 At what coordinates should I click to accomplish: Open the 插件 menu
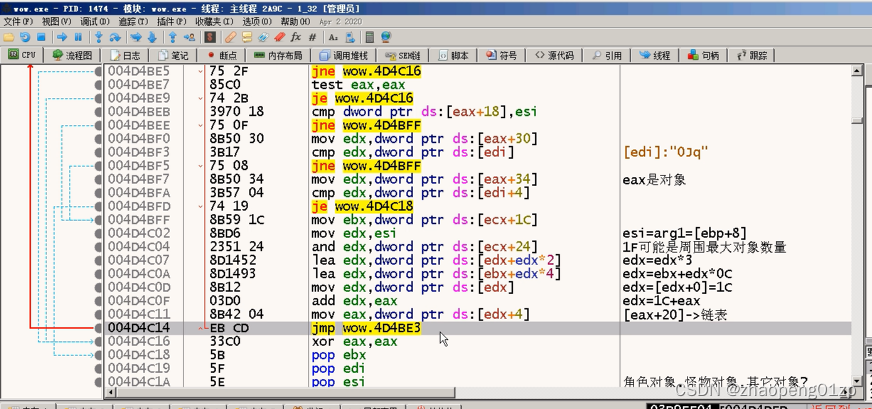click(x=171, y=22)
